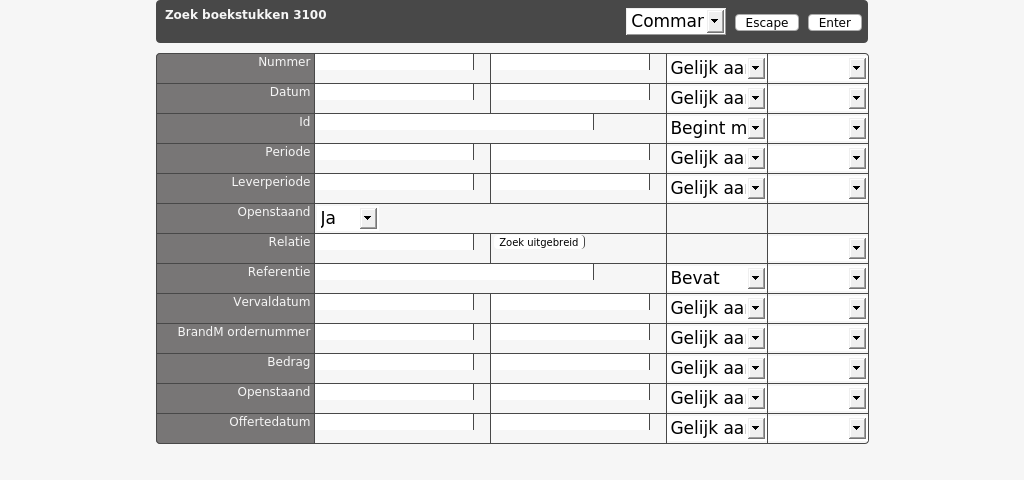Viewport: 1024px width, 480px height.
Task: Expand the Leverperiode comparison operator dropdown
Action: pos(717,188)
